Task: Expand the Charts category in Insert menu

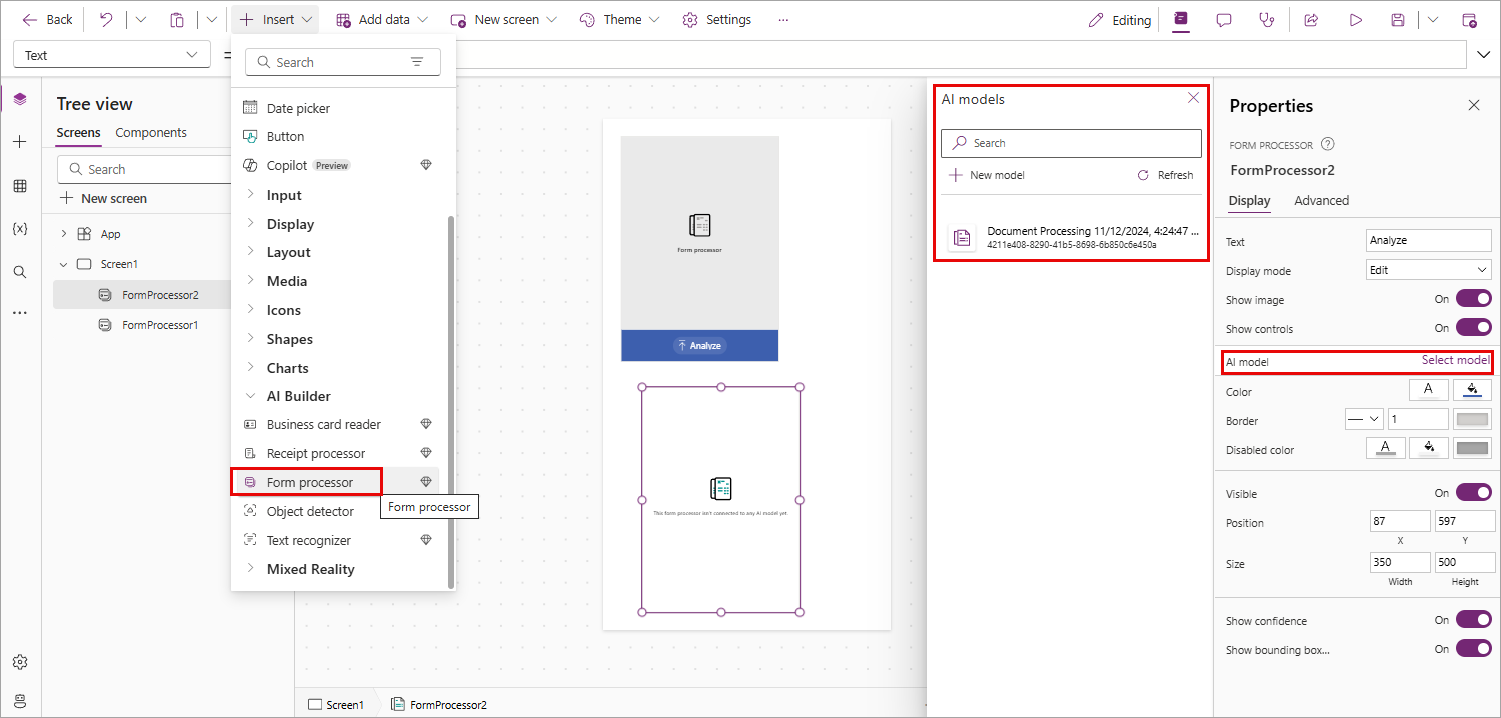Action: click(x=290, y=367)
